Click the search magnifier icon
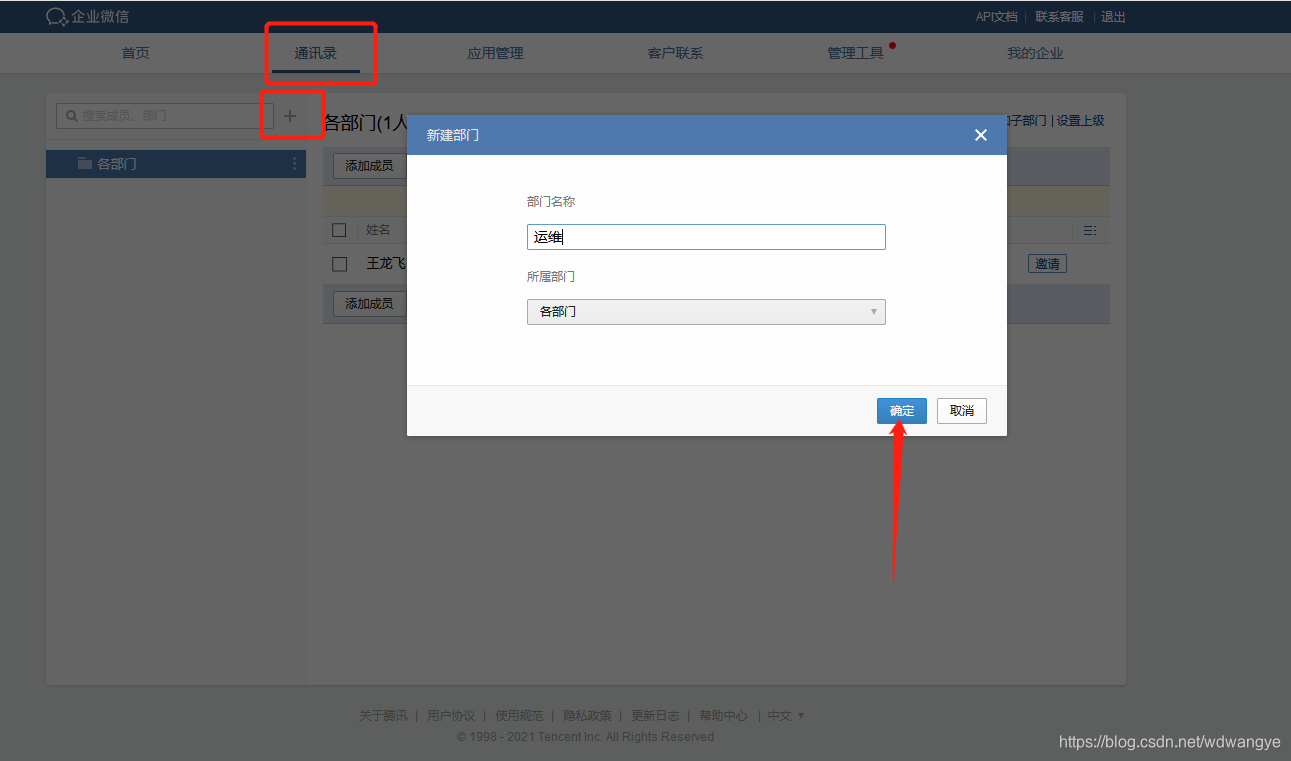 coord(71,116)
